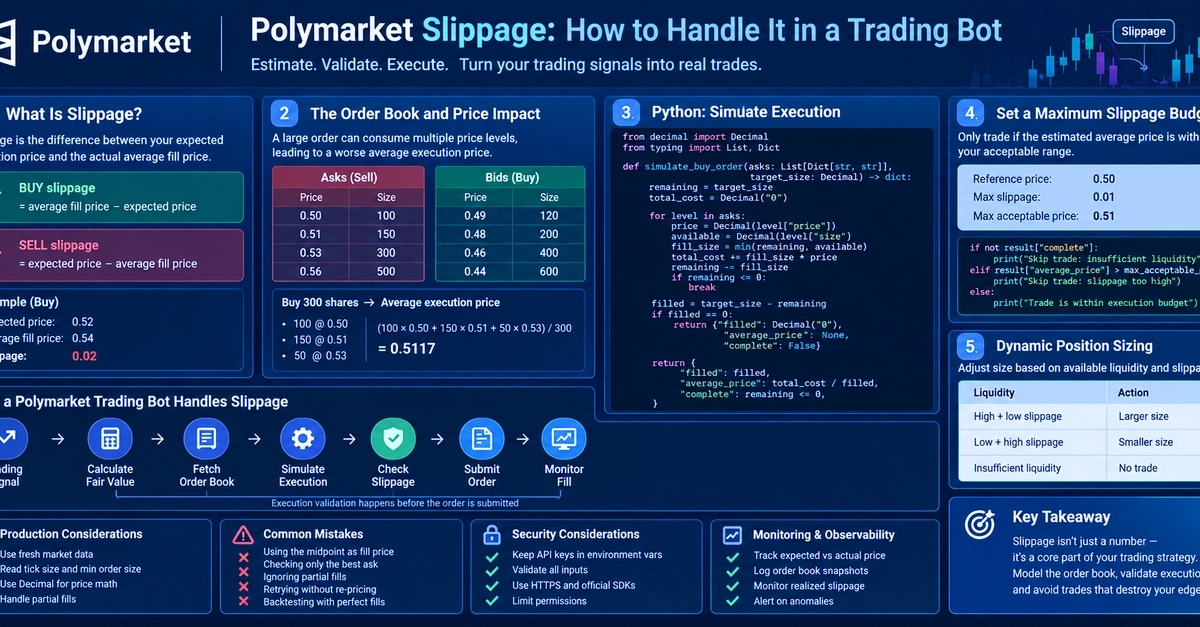1200x627 pixels.
Task: Click the "= 0.5117" average execution price result
Action: point(406,349)
